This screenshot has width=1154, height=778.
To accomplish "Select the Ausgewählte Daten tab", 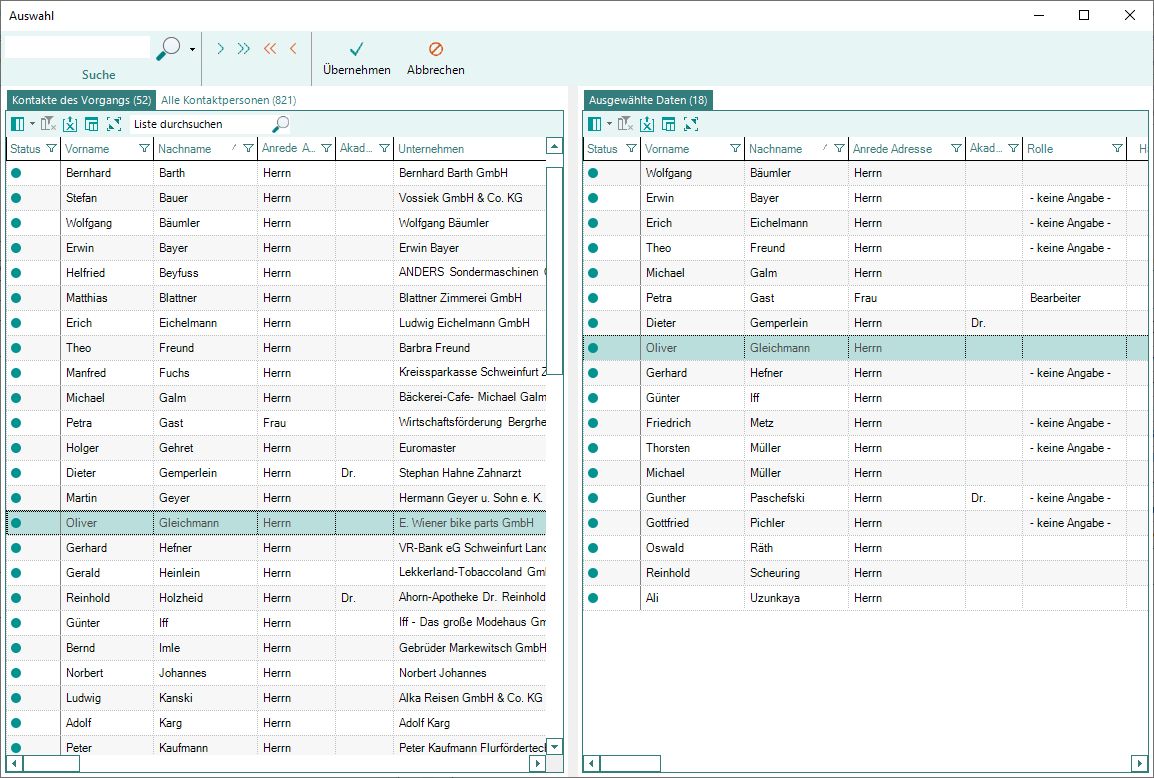I will point(648,100).
